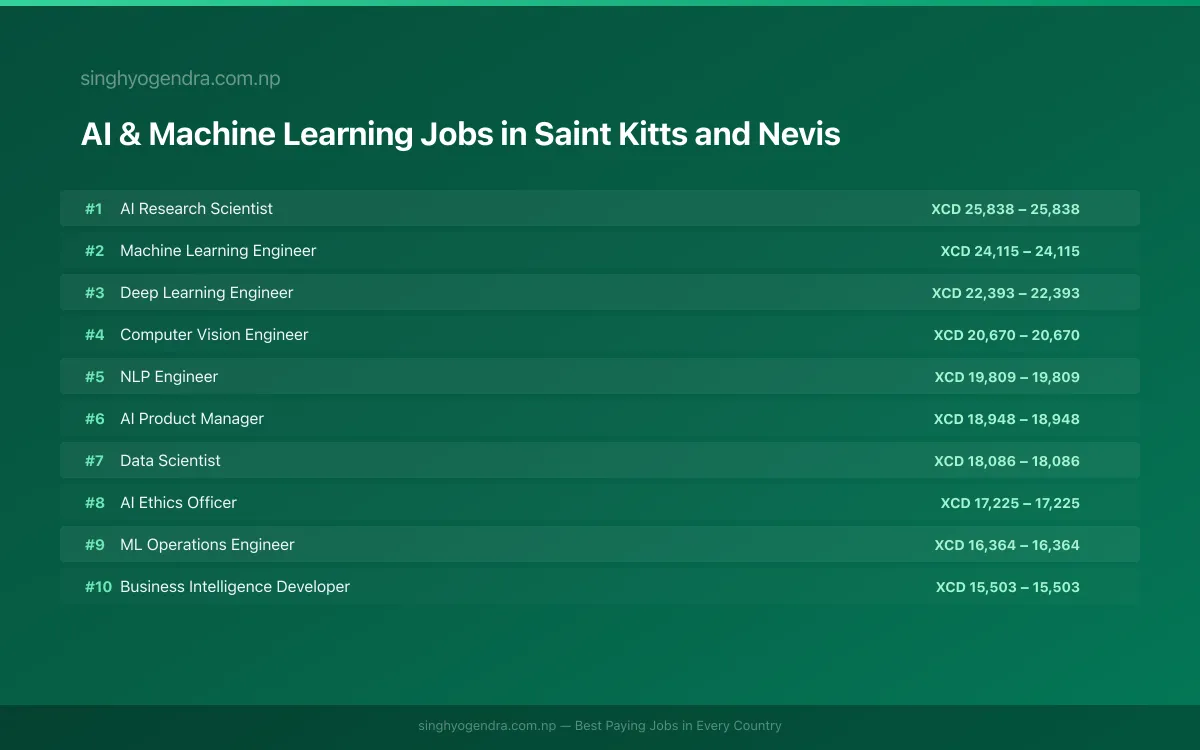This screenshot has height=750, width=1200.
Task: Click salary XCD 19,809 – 19,809
Action: (1007, 377)
